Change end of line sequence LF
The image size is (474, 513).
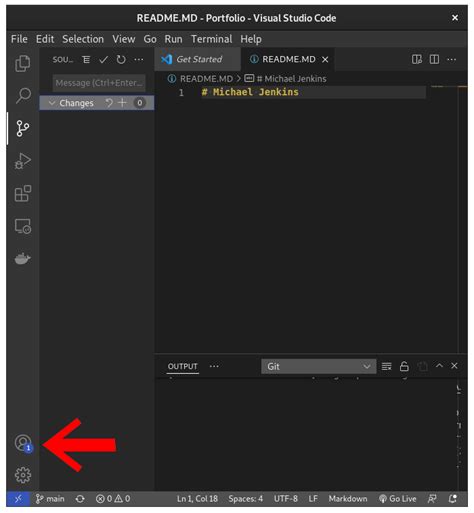(313, 499)
